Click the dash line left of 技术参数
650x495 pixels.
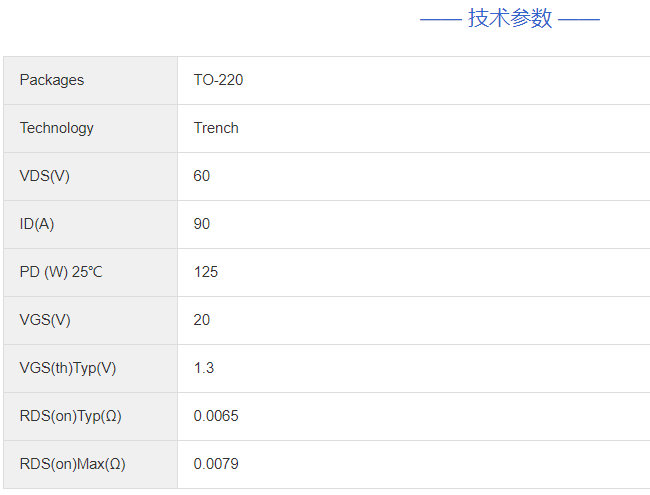441,19
